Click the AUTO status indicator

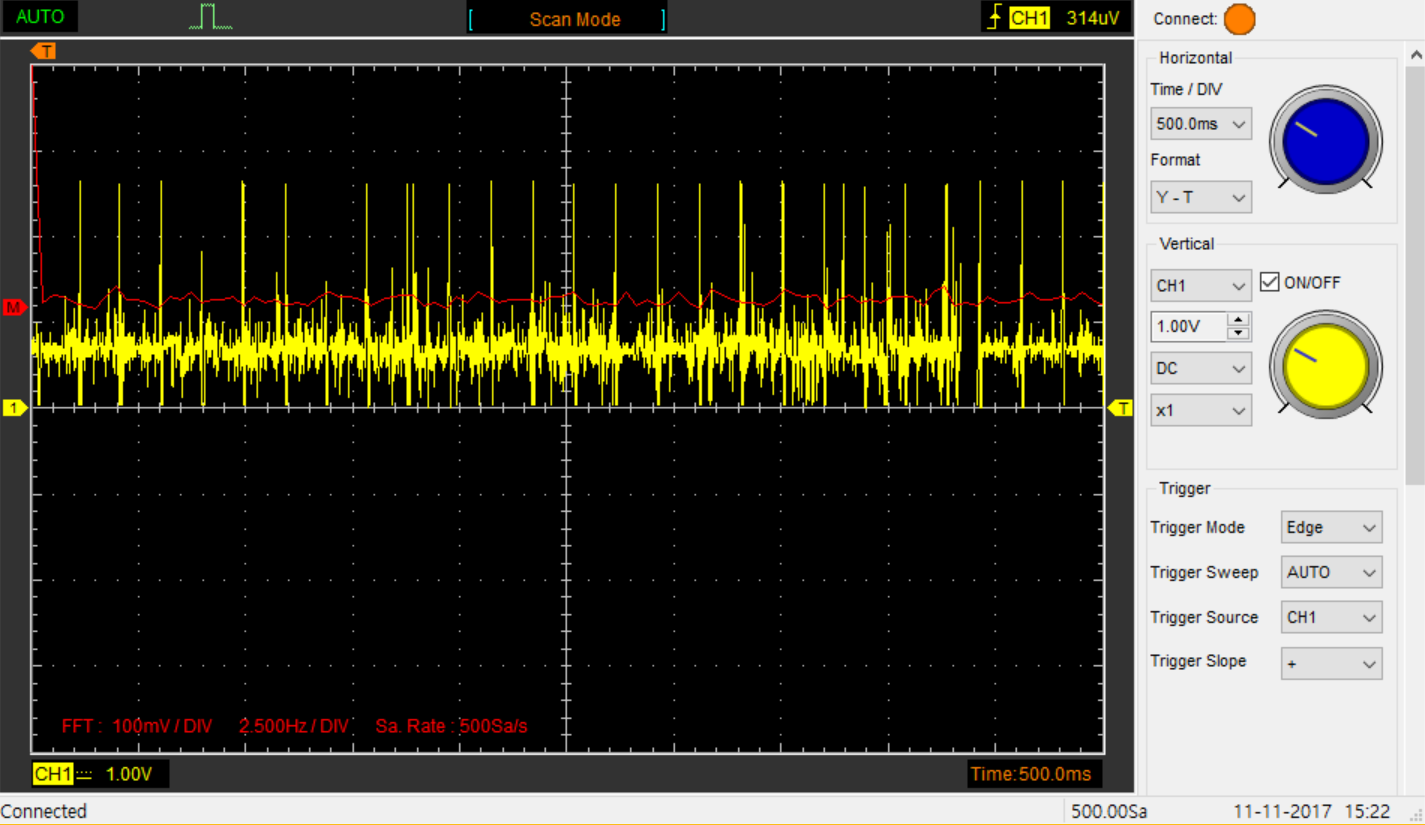tap(40, 17)
